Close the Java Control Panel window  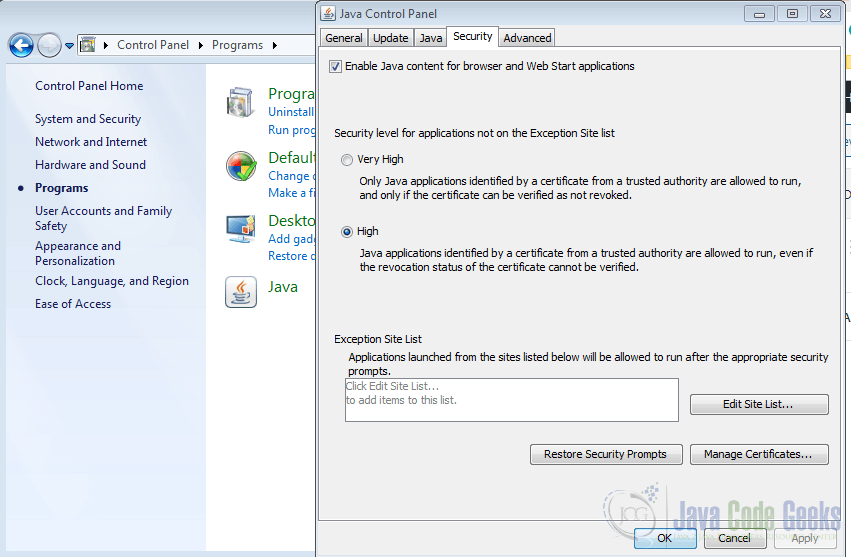(825, 14)
